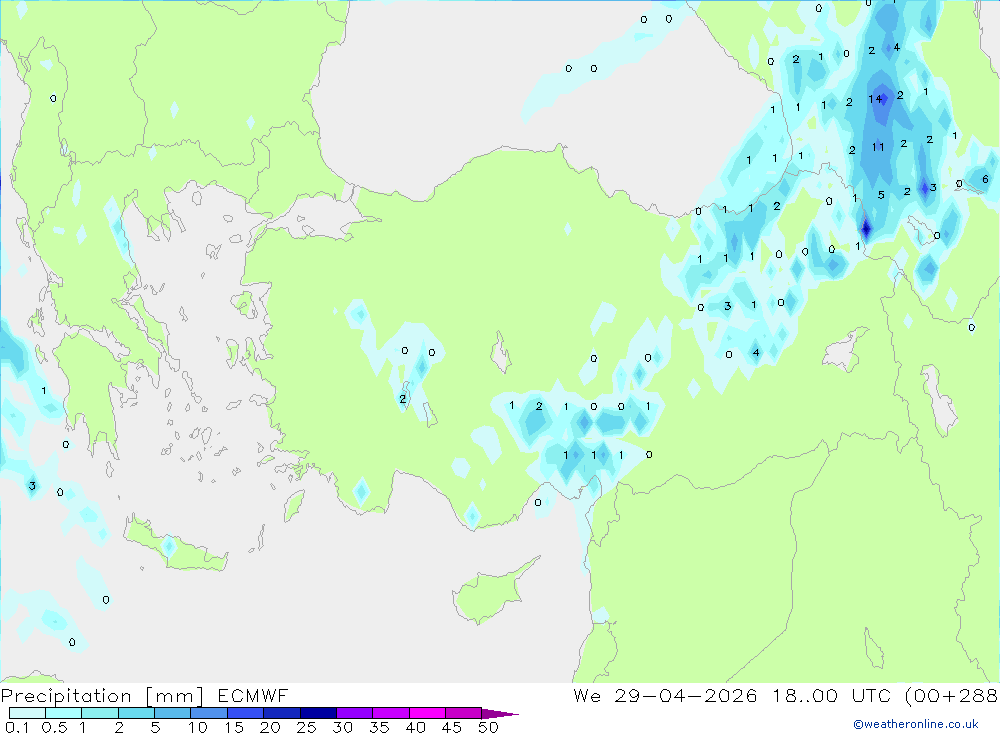Viewport: 1000px width, 733px height.
Task: Click the 20–25 mm legend color box
Action: 282,713
